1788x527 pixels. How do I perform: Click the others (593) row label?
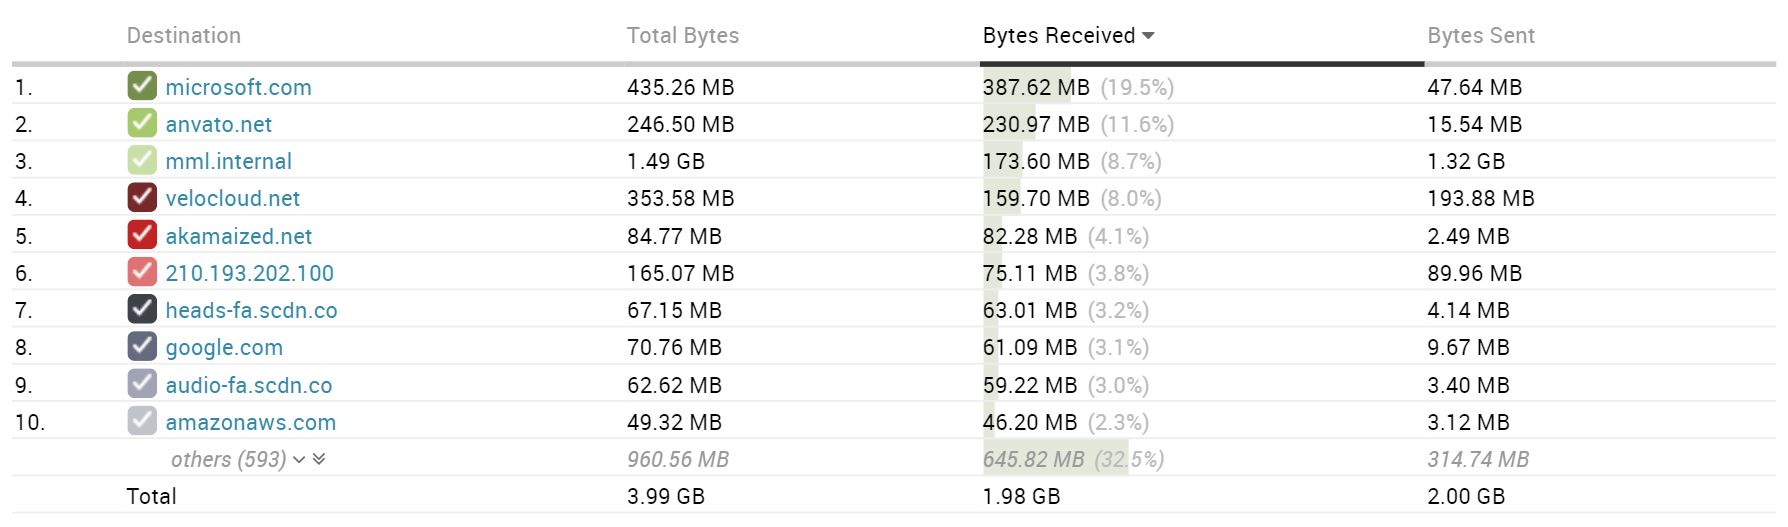coord(228,460)
